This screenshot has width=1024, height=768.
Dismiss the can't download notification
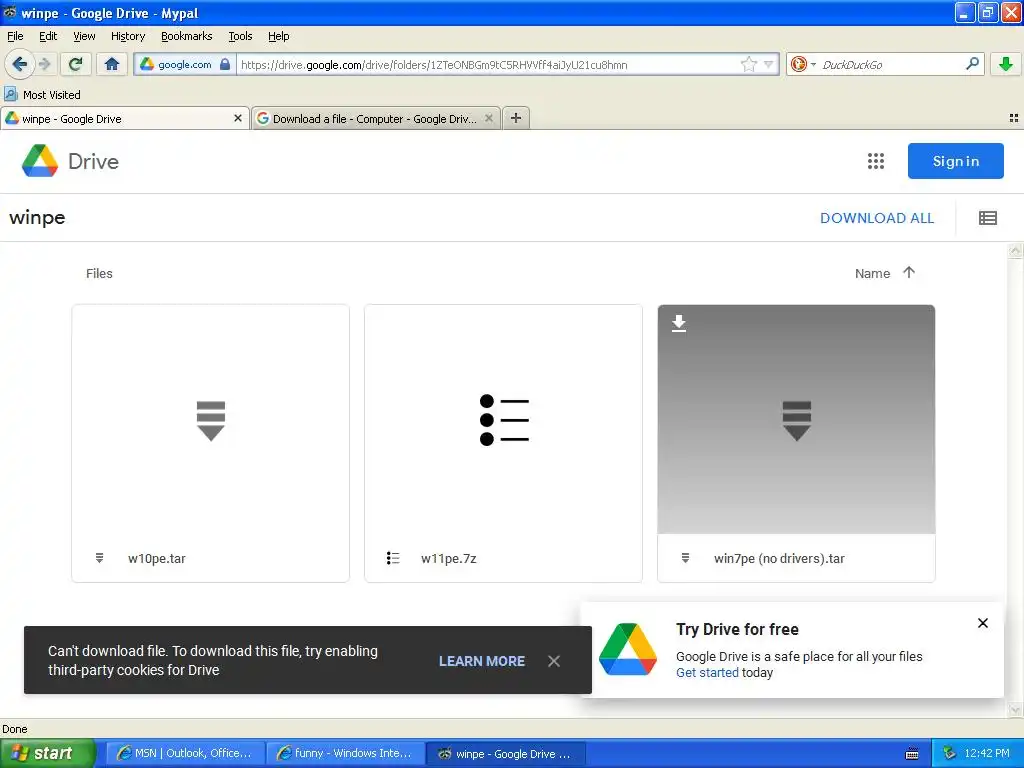click(554, 661)
